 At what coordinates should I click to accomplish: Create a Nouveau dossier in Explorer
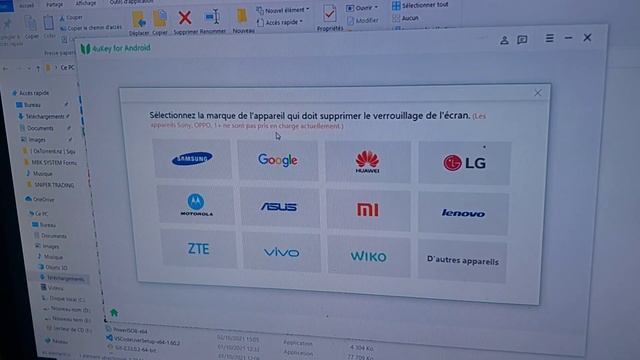[243, 21]
